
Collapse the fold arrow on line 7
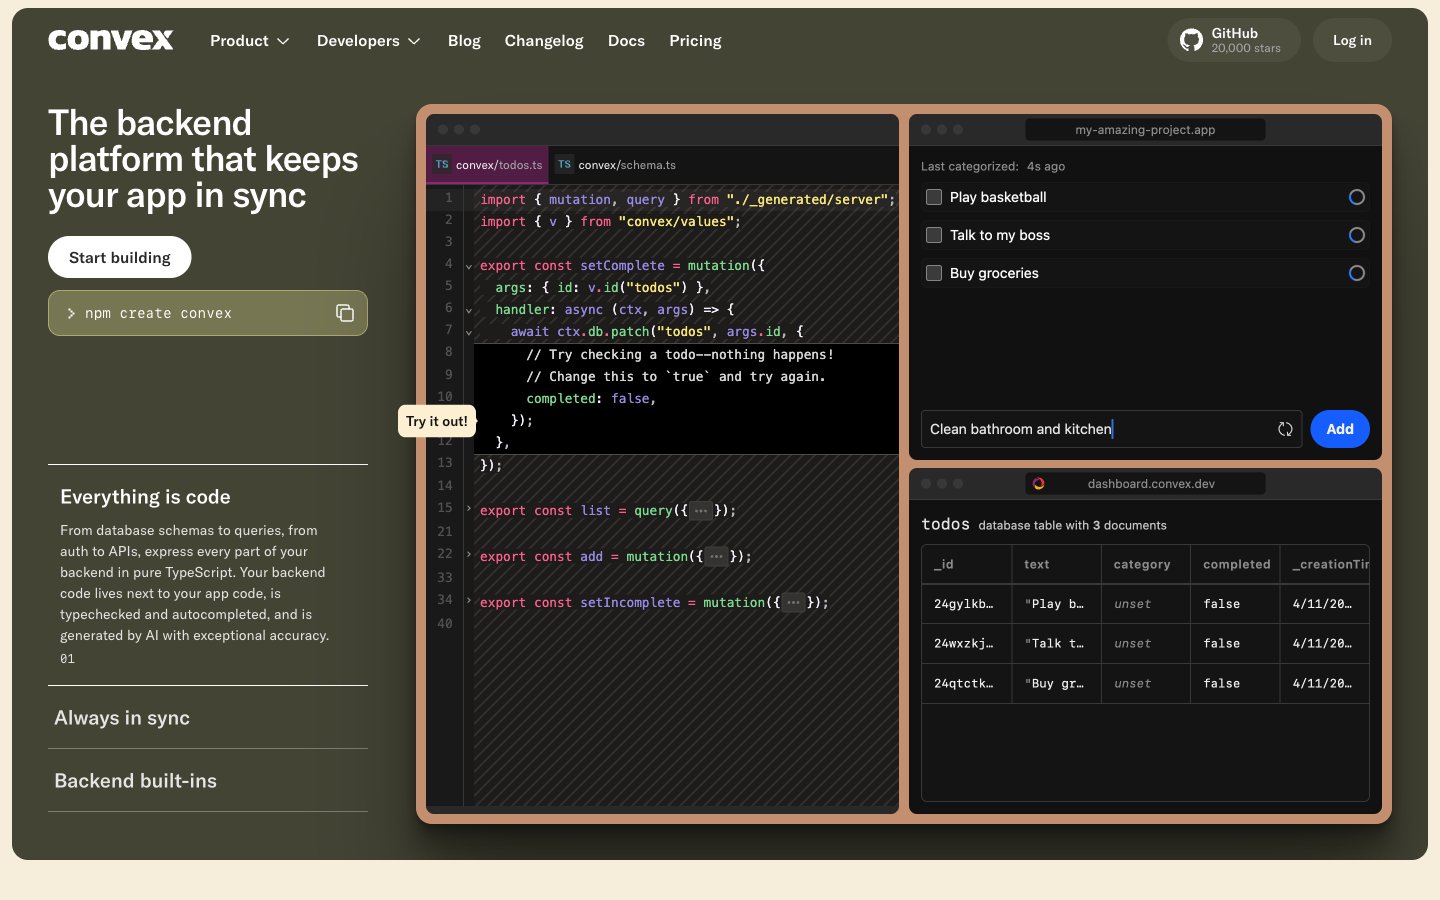point(469,332)
